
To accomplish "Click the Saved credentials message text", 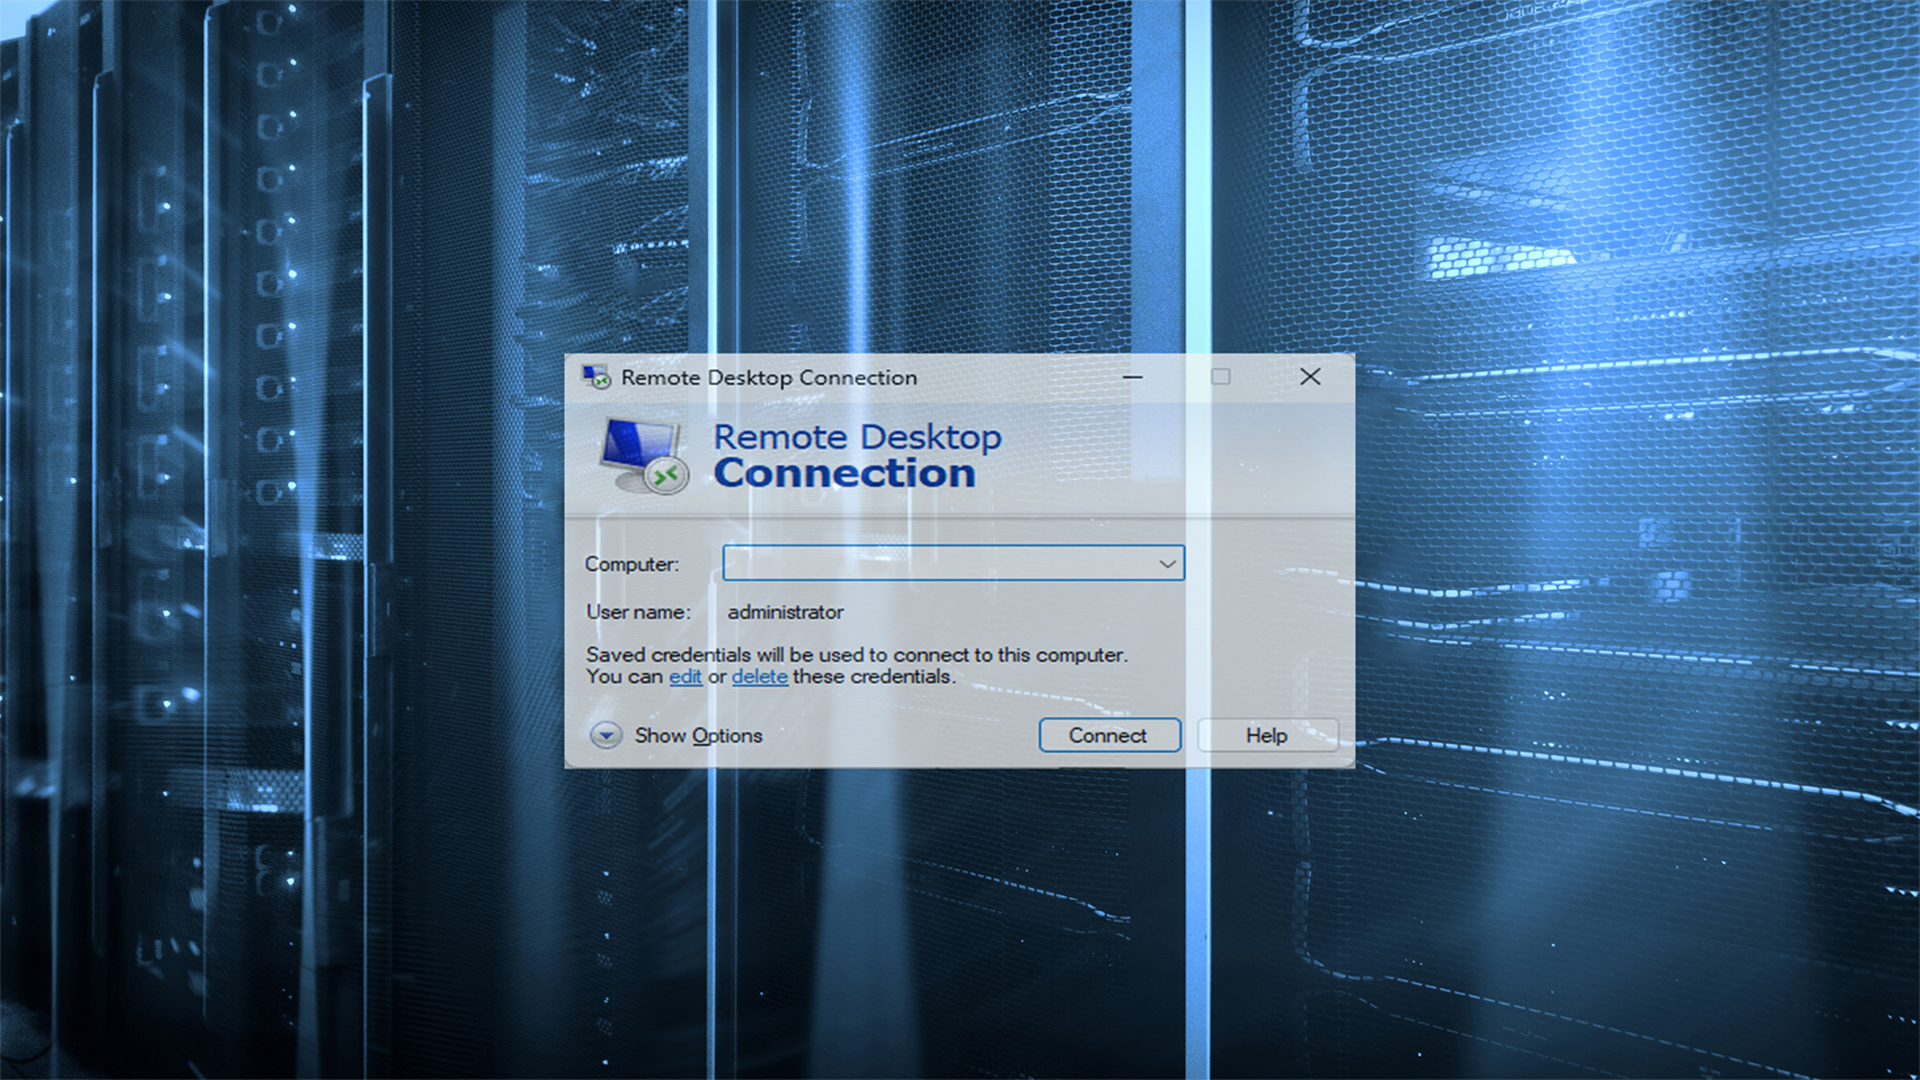I will coord(856,655).
